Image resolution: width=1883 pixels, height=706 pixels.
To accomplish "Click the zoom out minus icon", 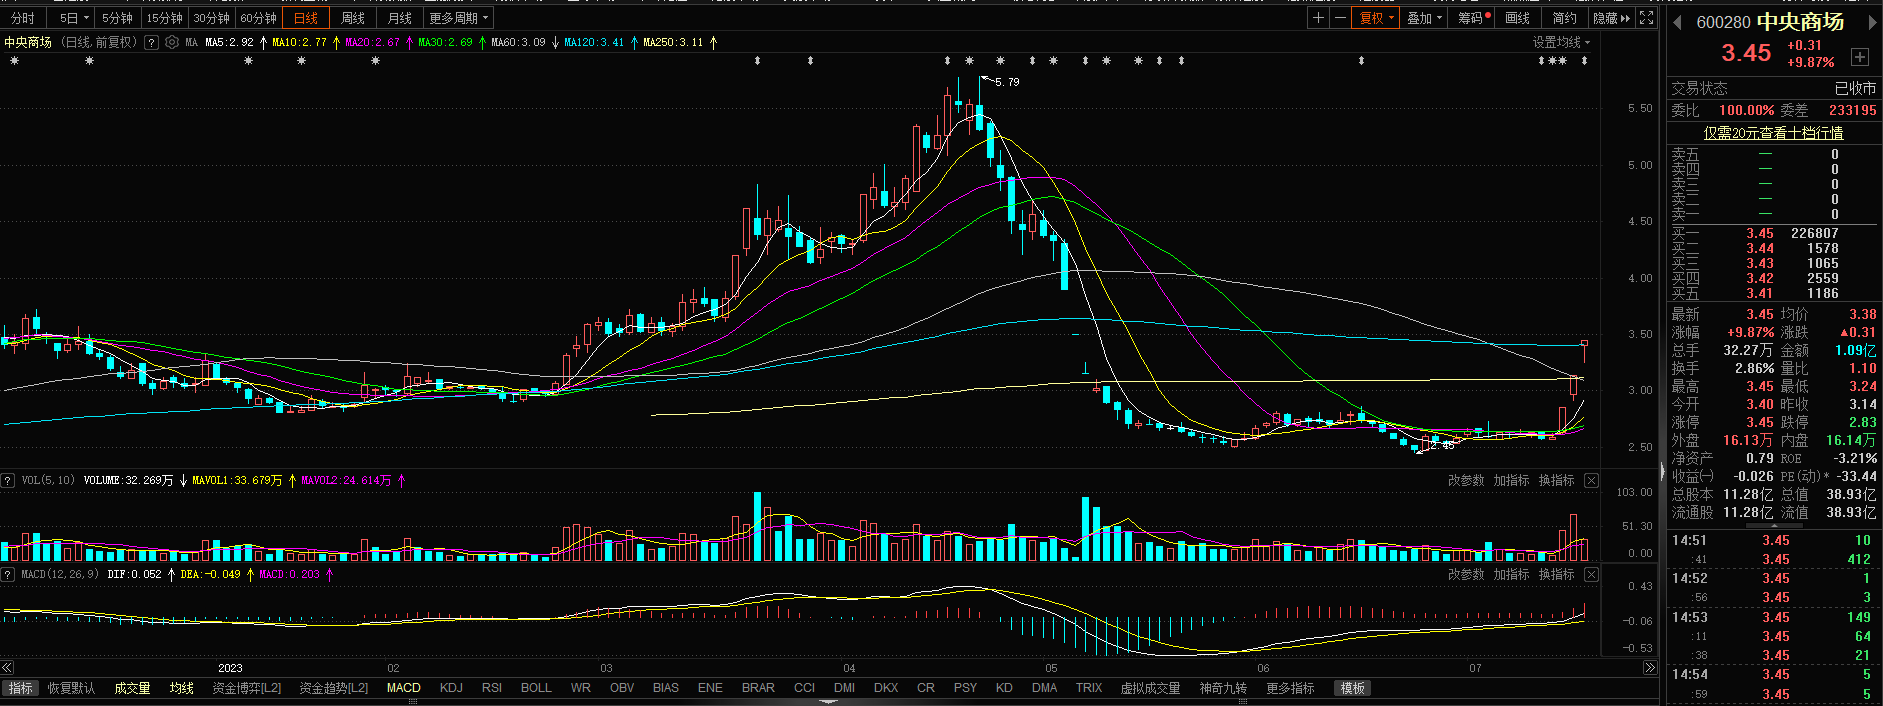I will [1340, 18].
